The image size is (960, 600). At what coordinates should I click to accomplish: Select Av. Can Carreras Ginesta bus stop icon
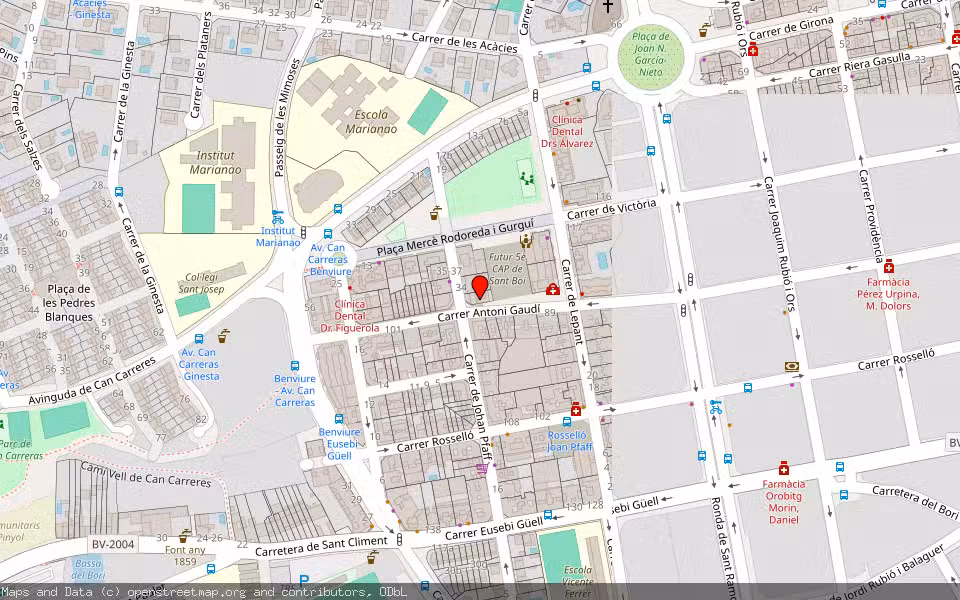(x=199, y=339)
